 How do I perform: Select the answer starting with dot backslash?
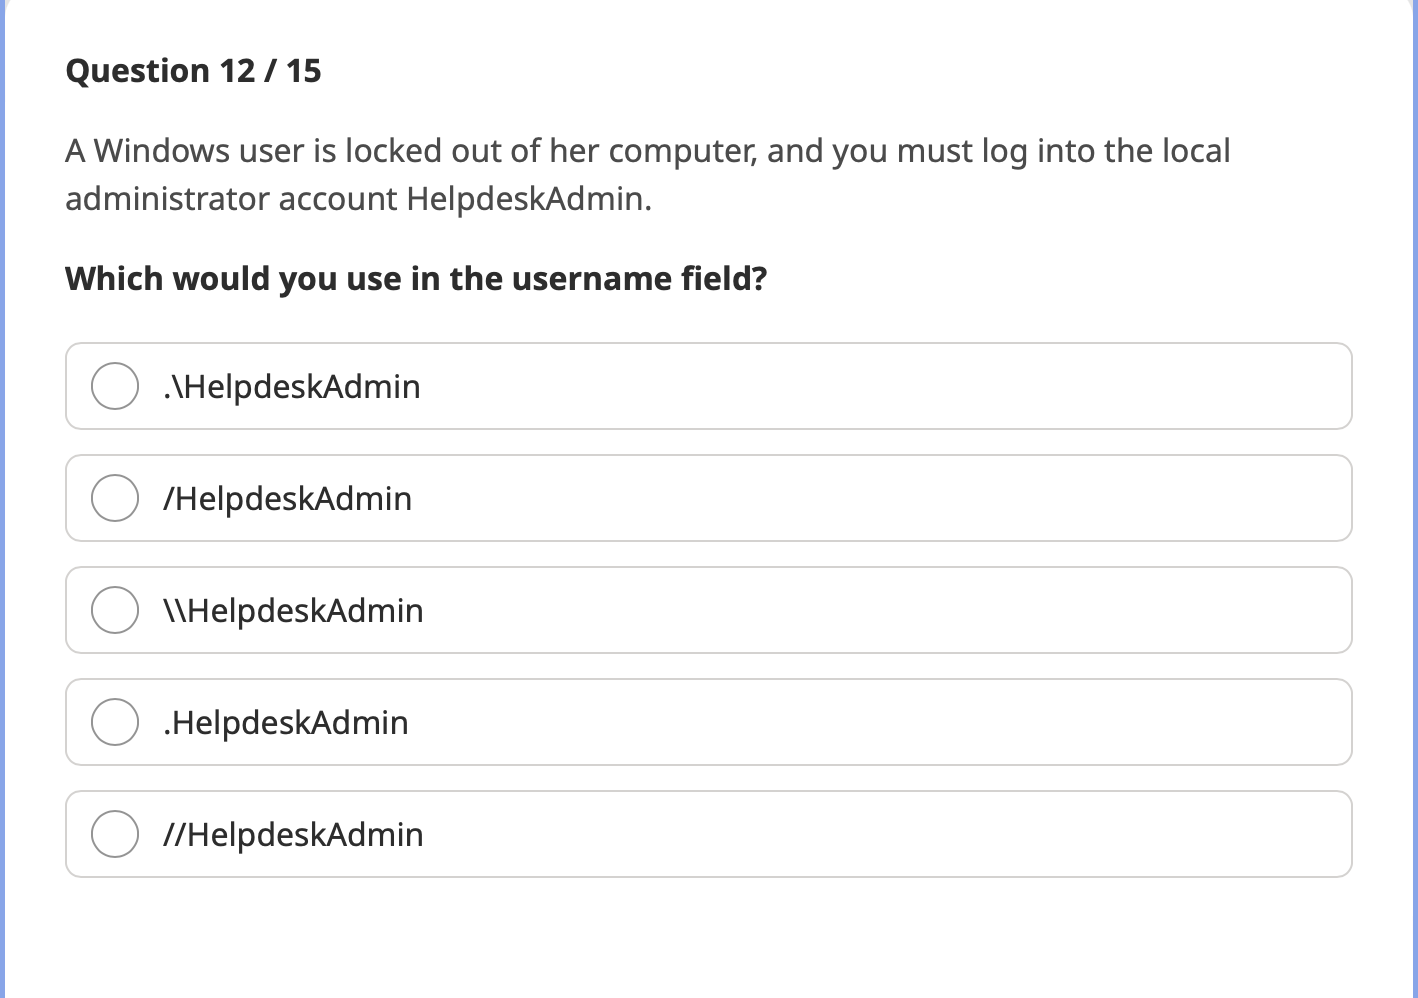(708, 386)
